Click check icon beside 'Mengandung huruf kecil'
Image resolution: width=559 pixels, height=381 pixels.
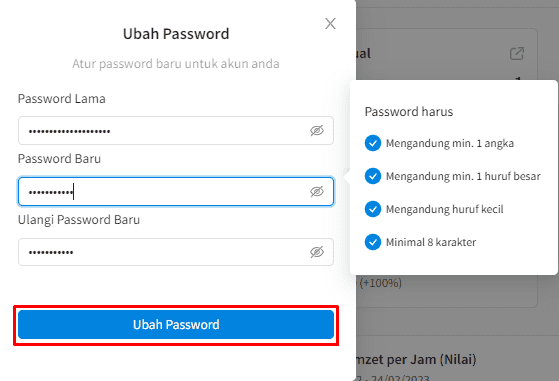373,209
